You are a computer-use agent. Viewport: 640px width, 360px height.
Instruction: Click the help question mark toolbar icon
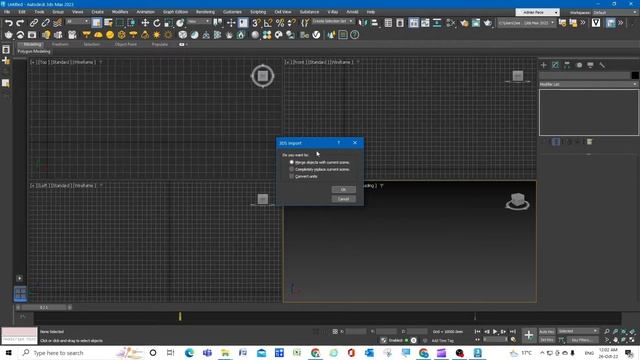click(x=355, y=35)
